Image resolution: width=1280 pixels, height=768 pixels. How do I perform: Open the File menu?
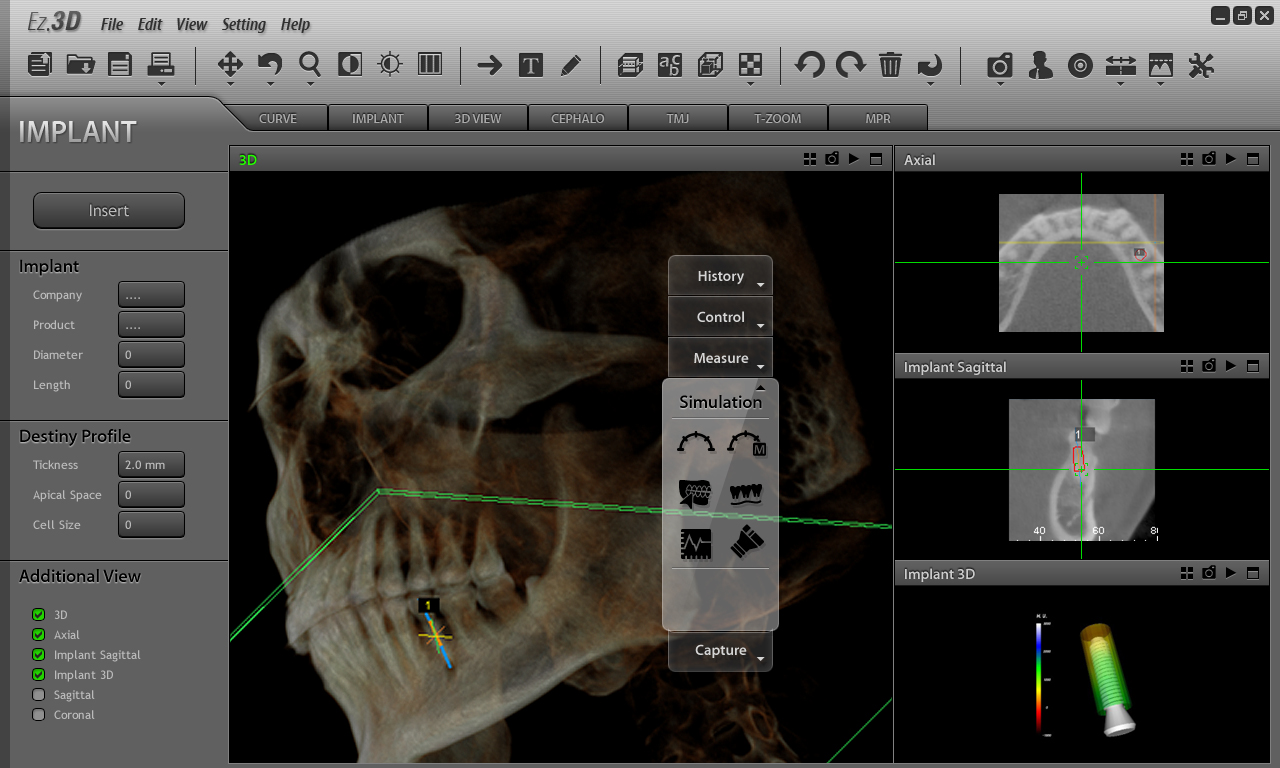click(x=112, y=24)
